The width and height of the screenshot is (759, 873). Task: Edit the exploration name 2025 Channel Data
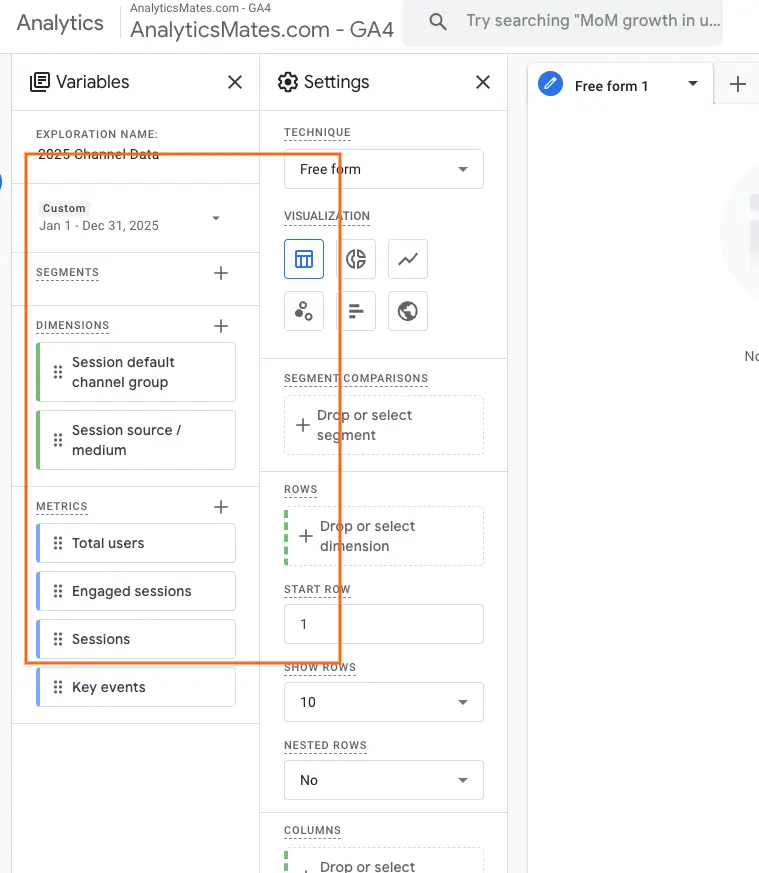point(99,154)
